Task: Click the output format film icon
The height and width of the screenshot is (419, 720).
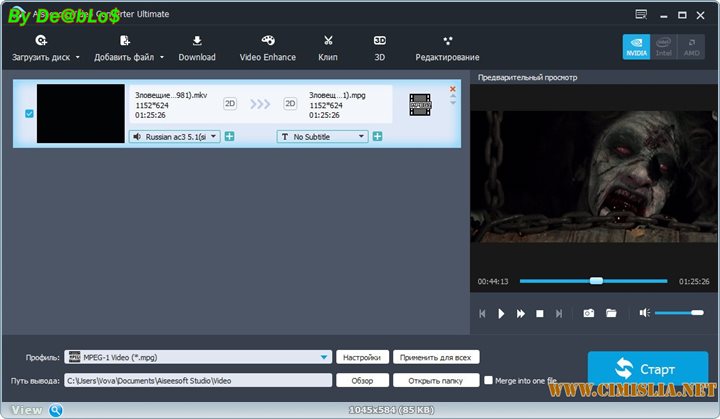Action: tap(420, 103)
